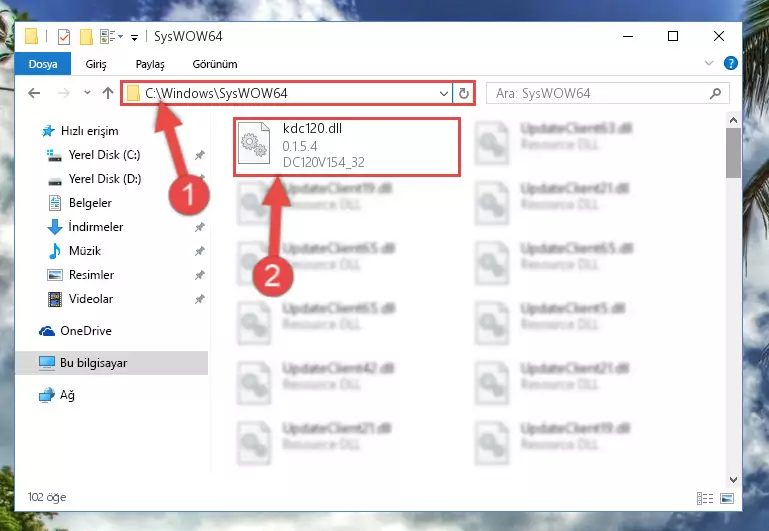Click the Ağ network icon
Screen dimensions: 769x531
(47, 395)
